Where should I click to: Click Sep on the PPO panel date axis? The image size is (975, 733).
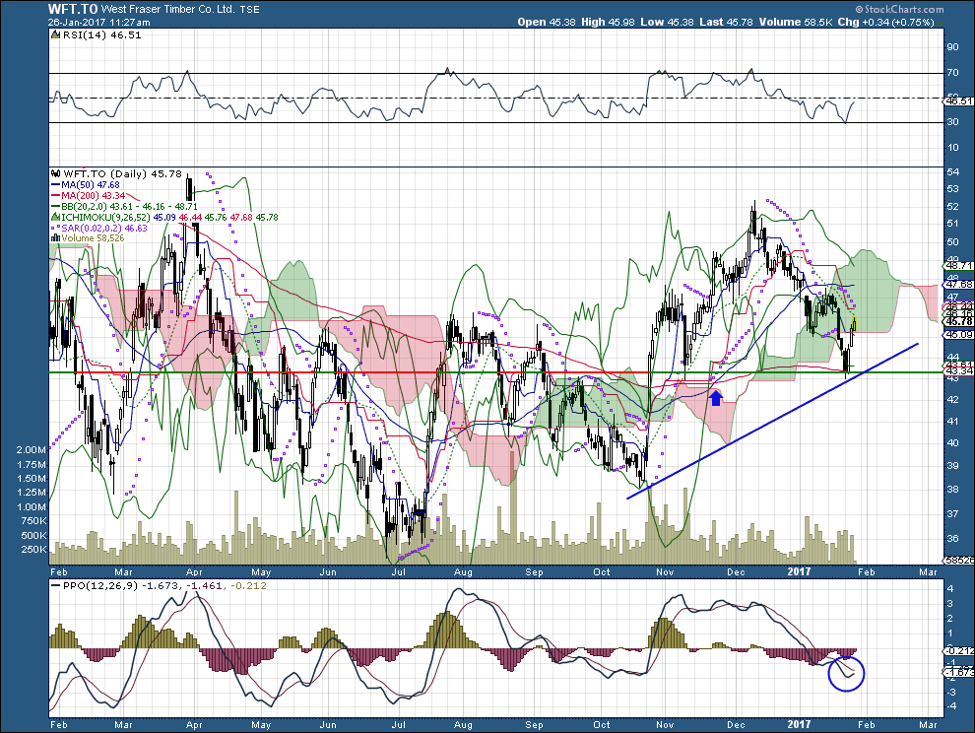pyautogui.click(x=534, y=724)
